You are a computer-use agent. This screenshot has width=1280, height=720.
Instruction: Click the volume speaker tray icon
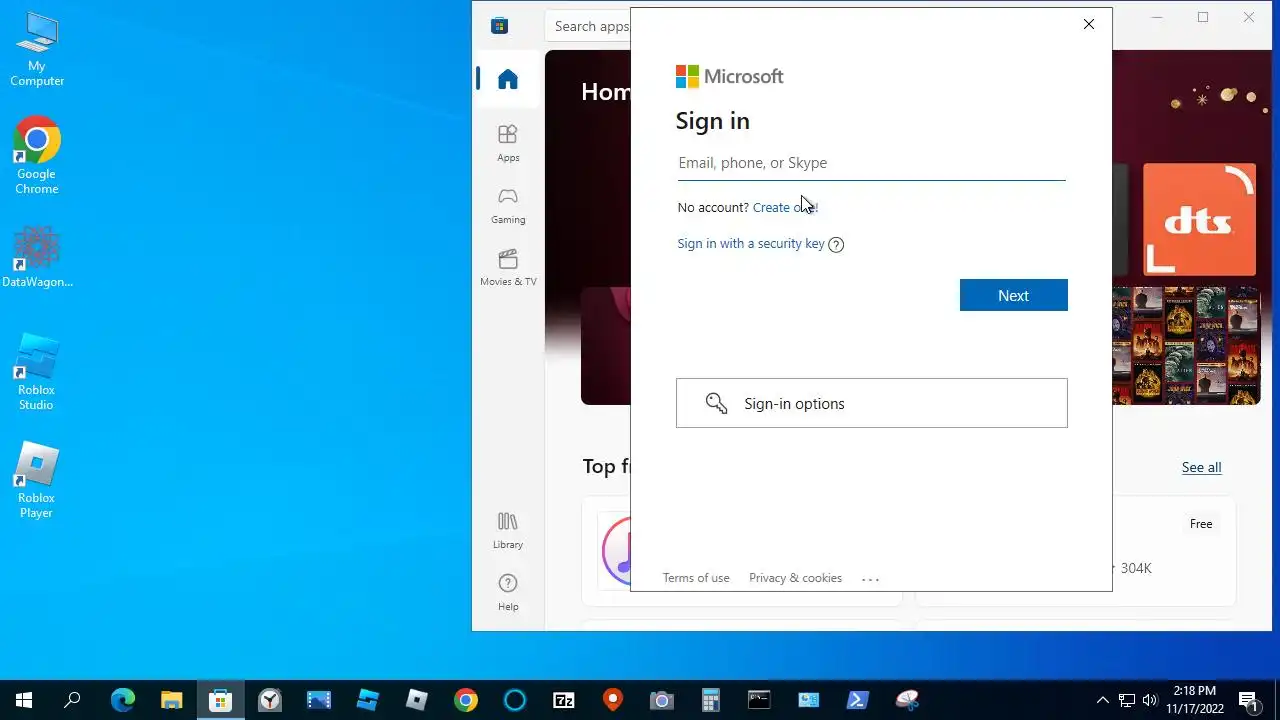coord(1150,700)
